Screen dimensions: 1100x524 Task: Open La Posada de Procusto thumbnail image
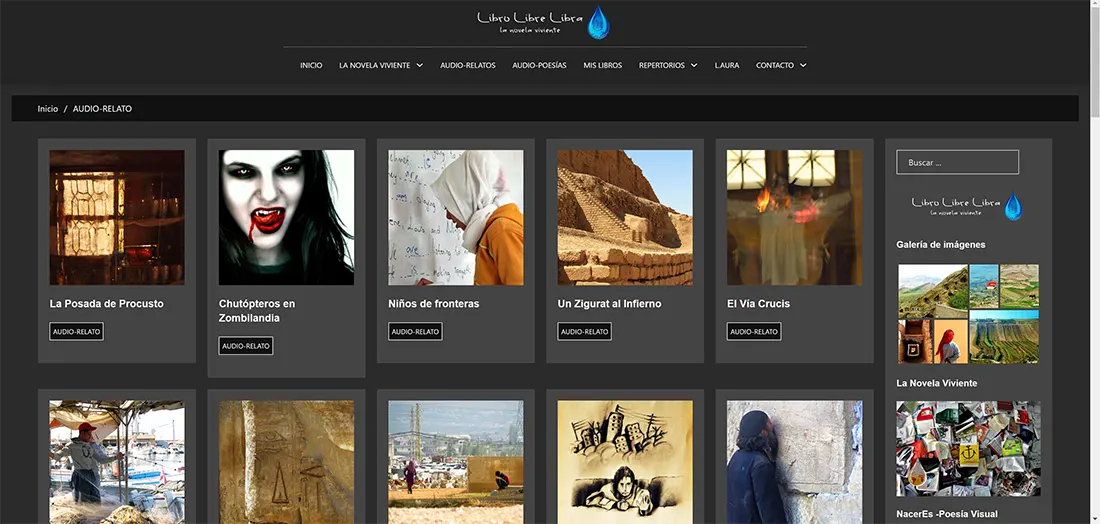(117, 217)
